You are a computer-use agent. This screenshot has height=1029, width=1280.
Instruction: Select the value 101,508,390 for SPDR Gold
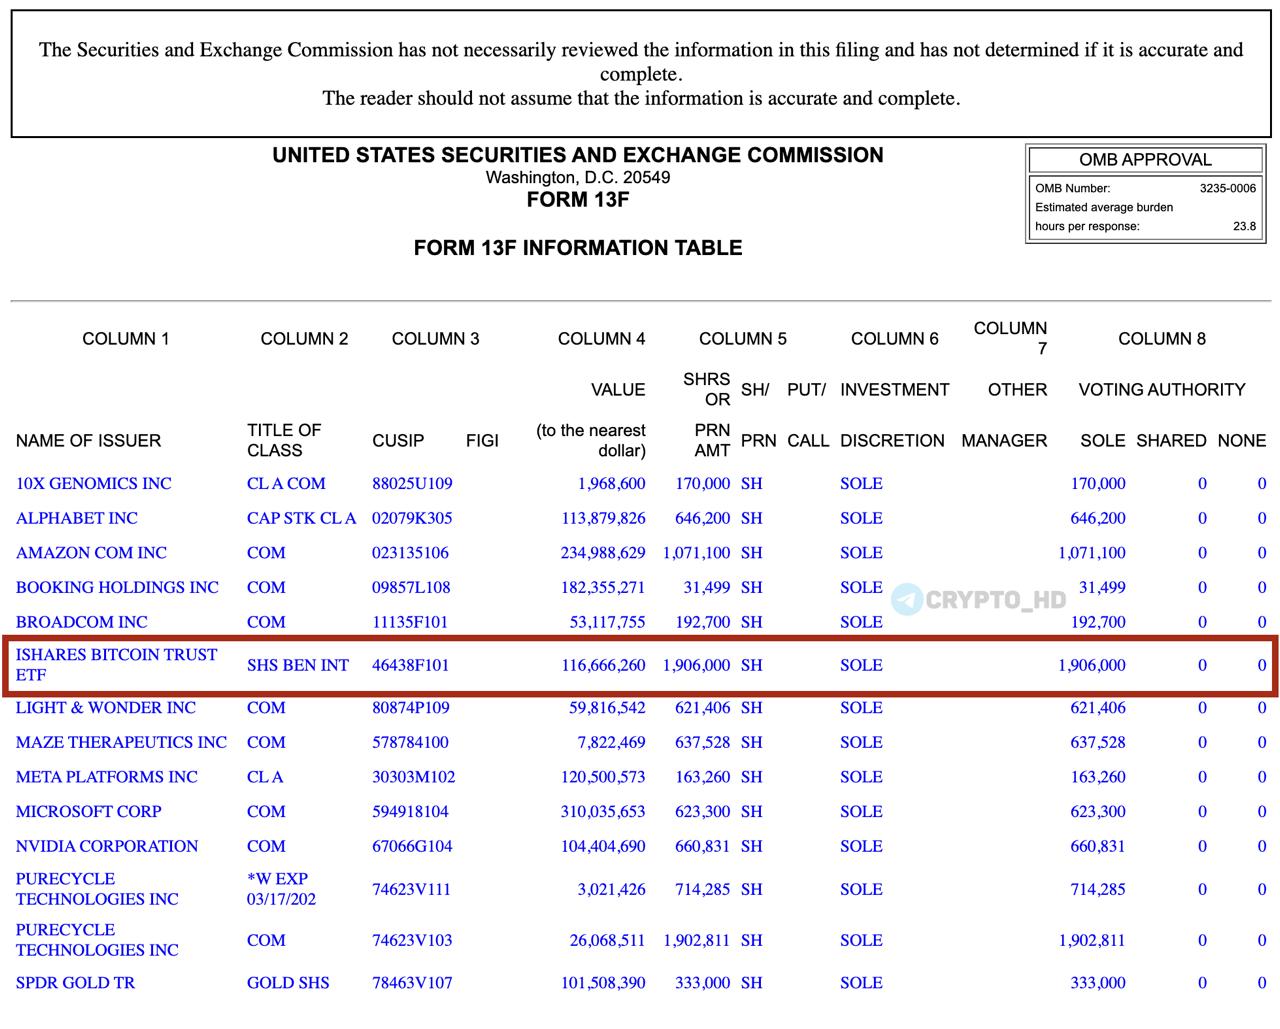click(603, 982)
